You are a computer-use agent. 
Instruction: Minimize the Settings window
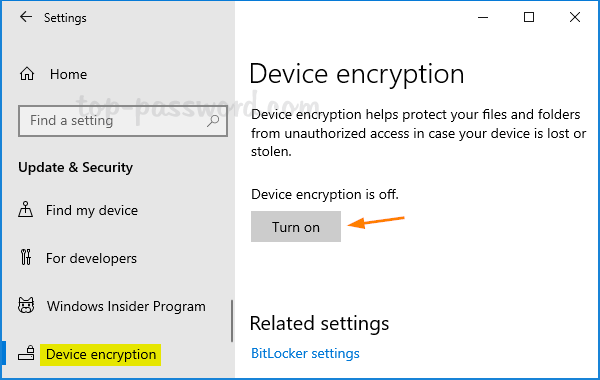click(x=483, y=17)
